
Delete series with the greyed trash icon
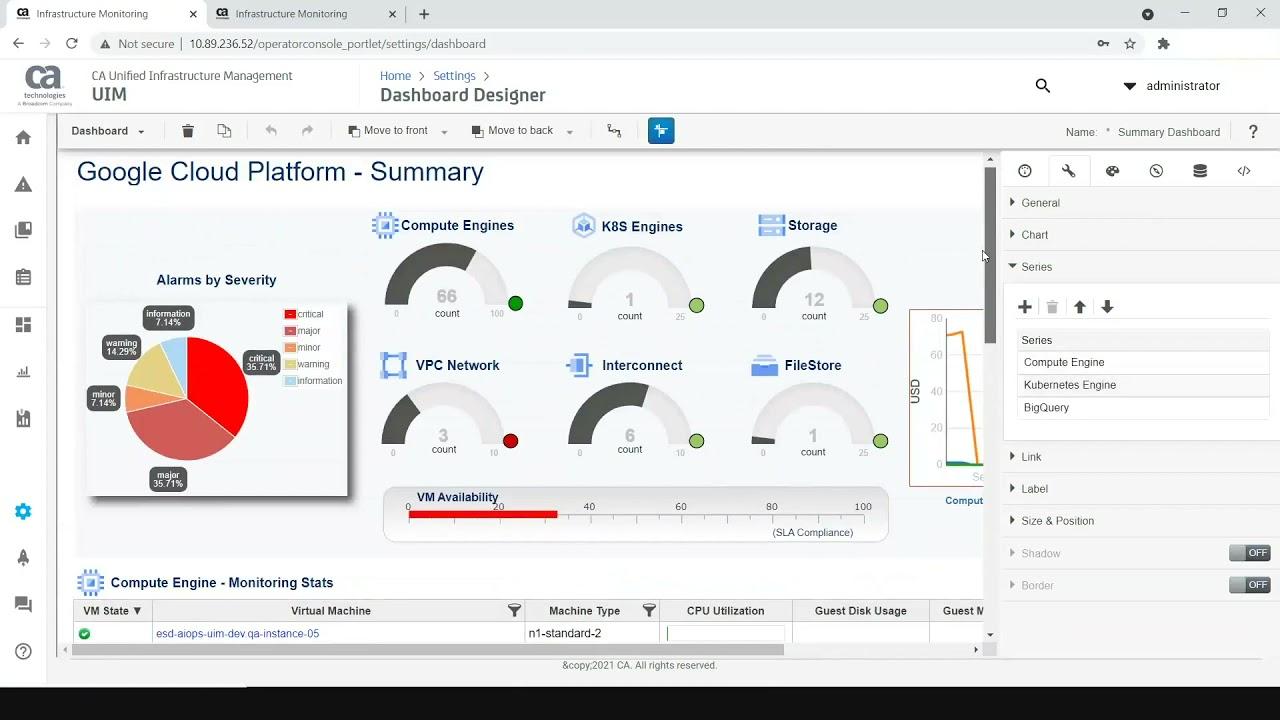[1052, 307]
